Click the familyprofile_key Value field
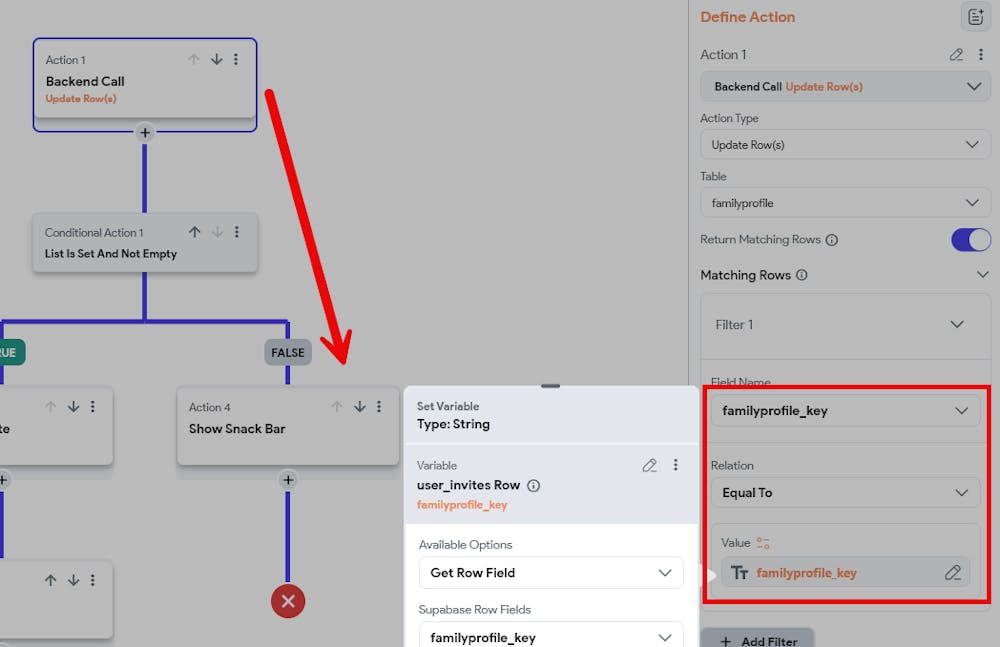 [x=845, y=572]
